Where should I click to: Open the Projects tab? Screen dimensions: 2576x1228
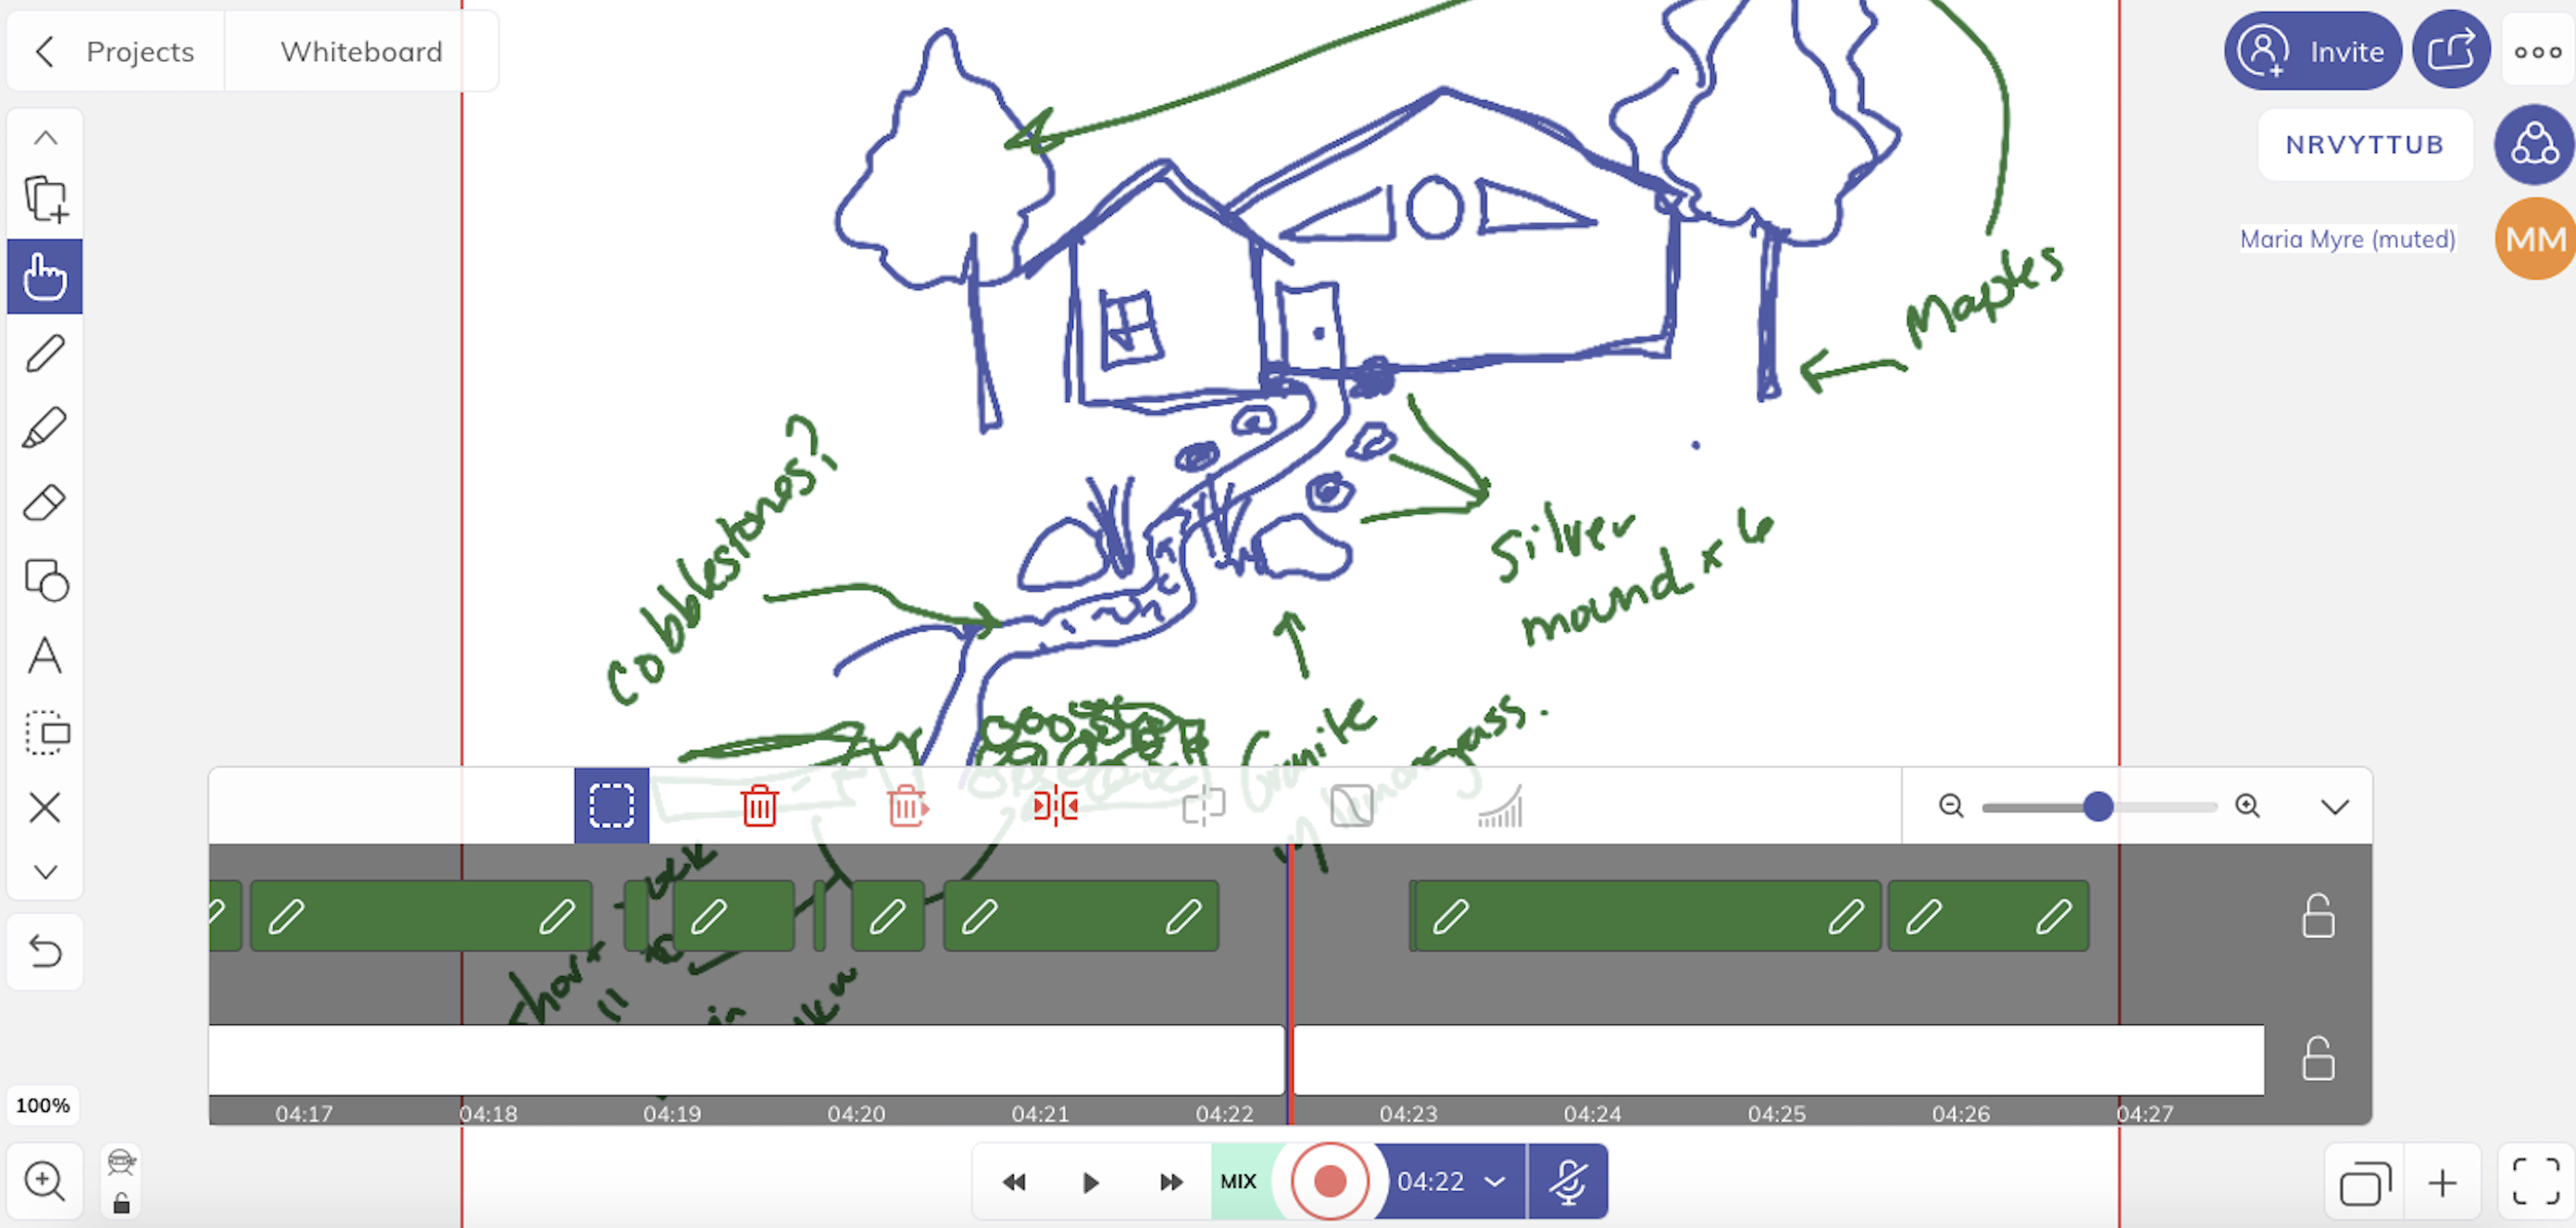tap(138, 51)
